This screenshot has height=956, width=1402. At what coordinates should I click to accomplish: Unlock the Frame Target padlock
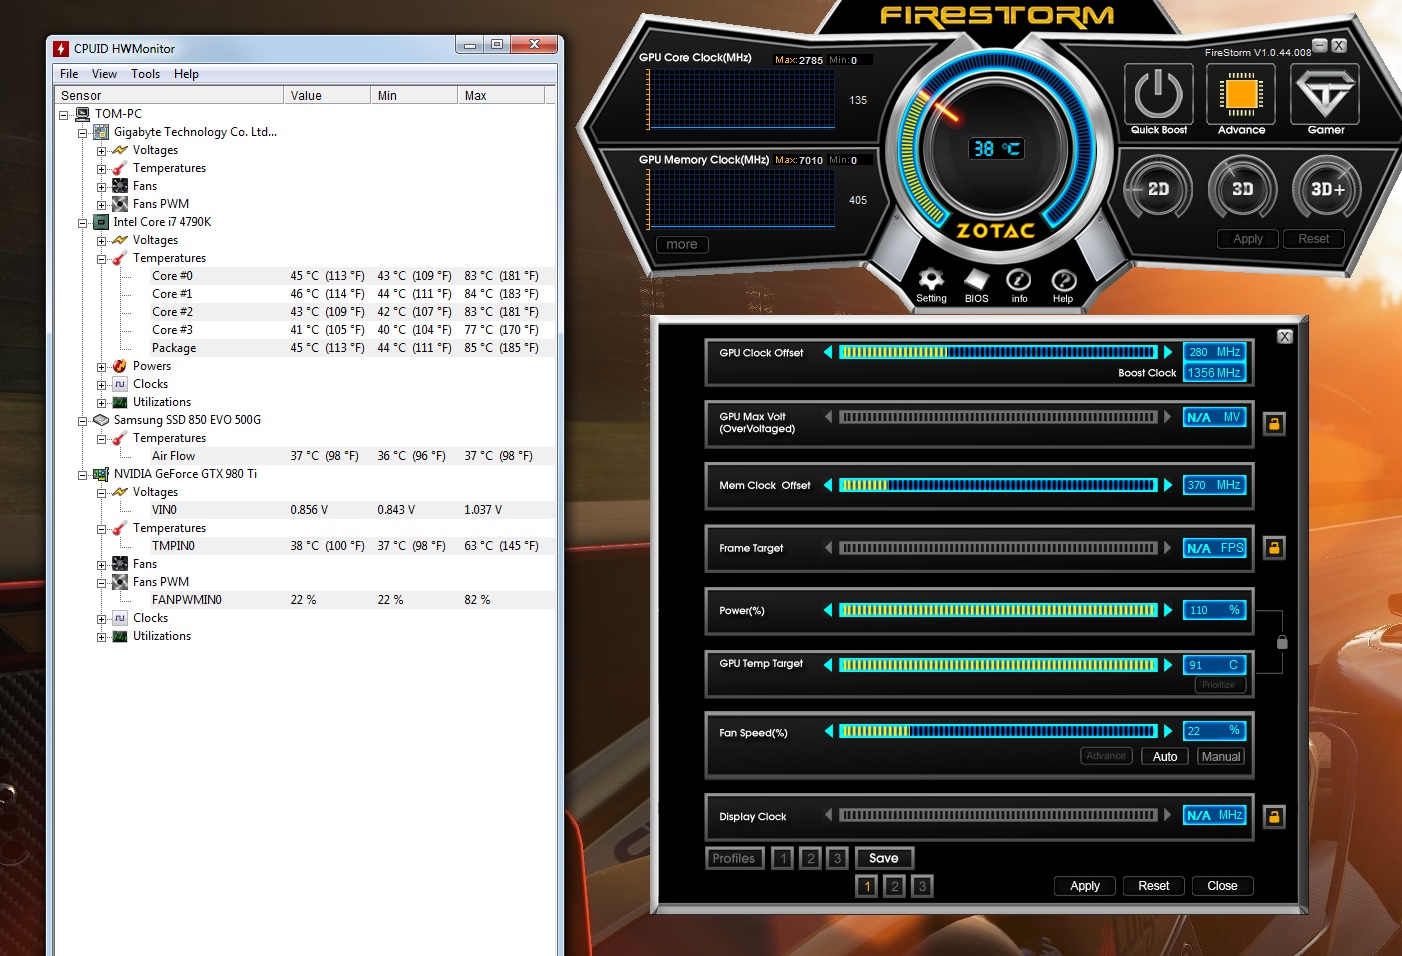click(x=1274, y=548)
